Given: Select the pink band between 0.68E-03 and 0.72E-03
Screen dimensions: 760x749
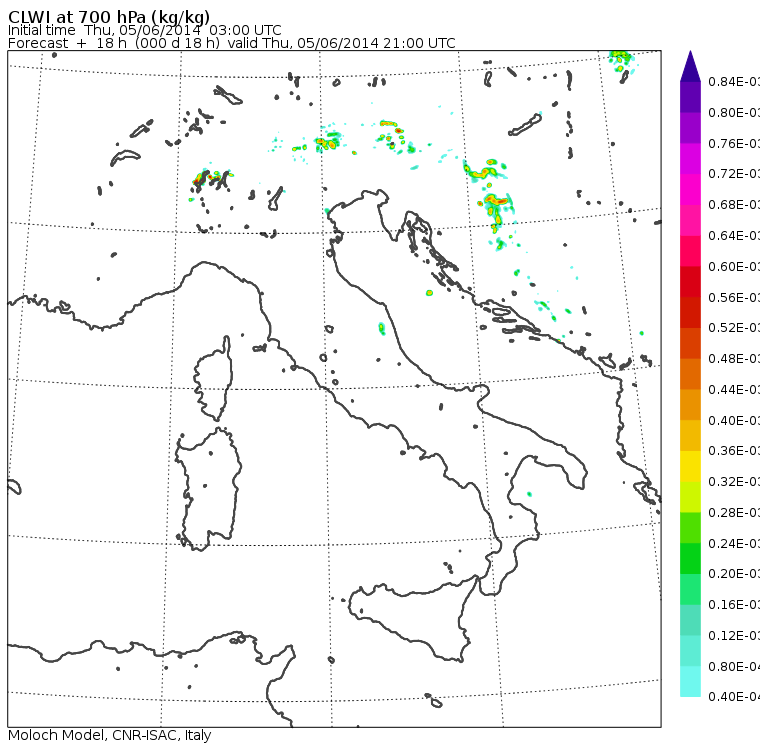Looking at the screenshot, I should coord(690,190).
